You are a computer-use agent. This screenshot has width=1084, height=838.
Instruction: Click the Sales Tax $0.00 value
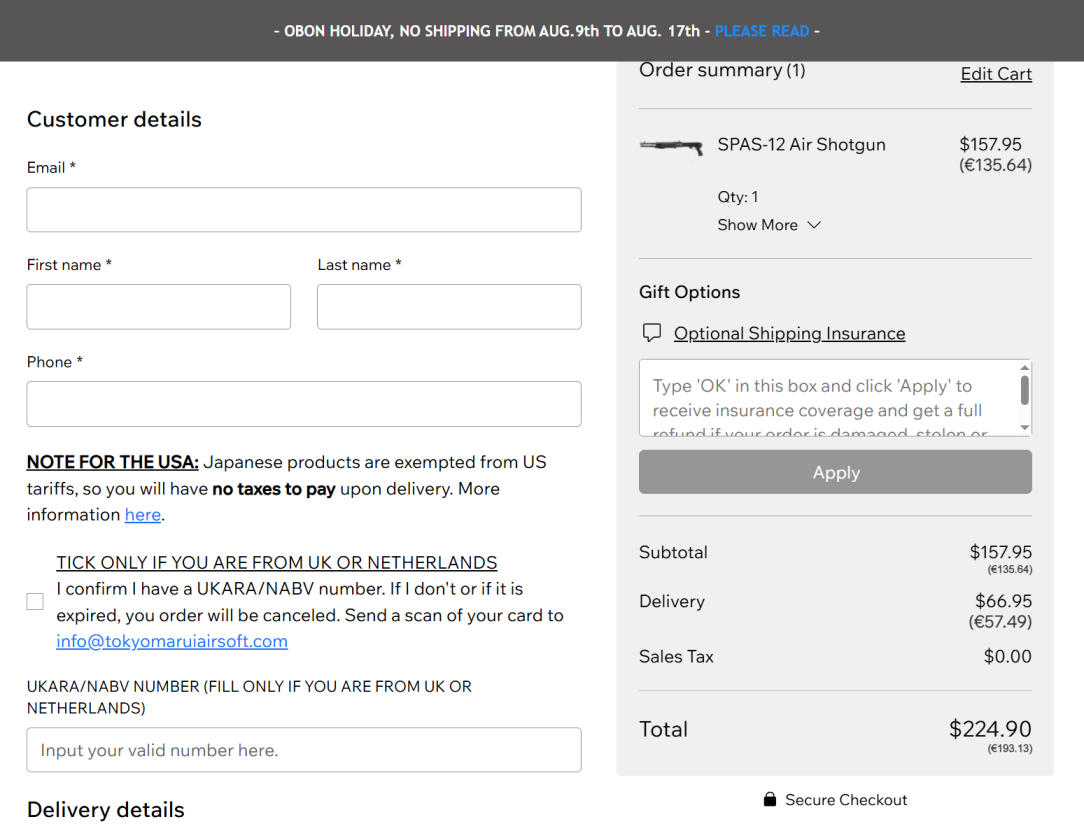1007,656
